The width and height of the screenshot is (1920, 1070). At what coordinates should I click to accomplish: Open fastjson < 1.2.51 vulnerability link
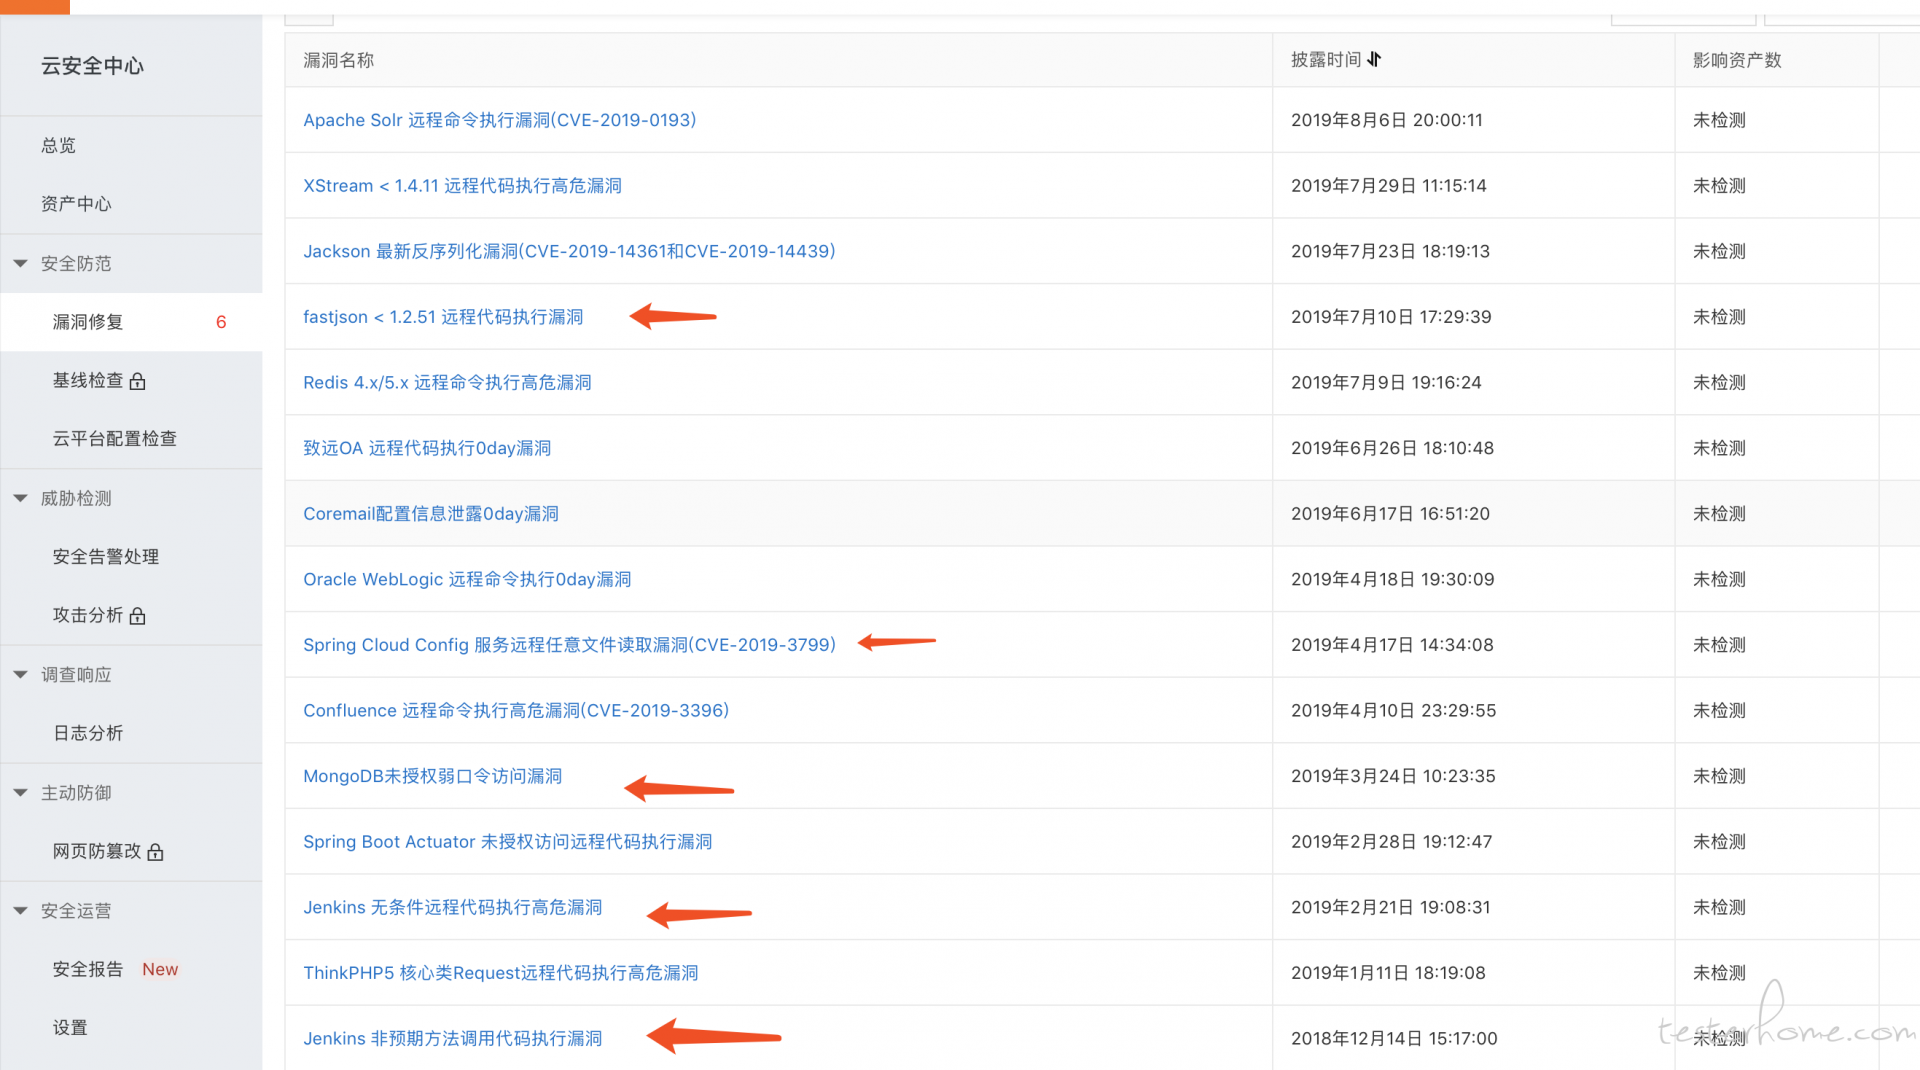coord(443,317)
